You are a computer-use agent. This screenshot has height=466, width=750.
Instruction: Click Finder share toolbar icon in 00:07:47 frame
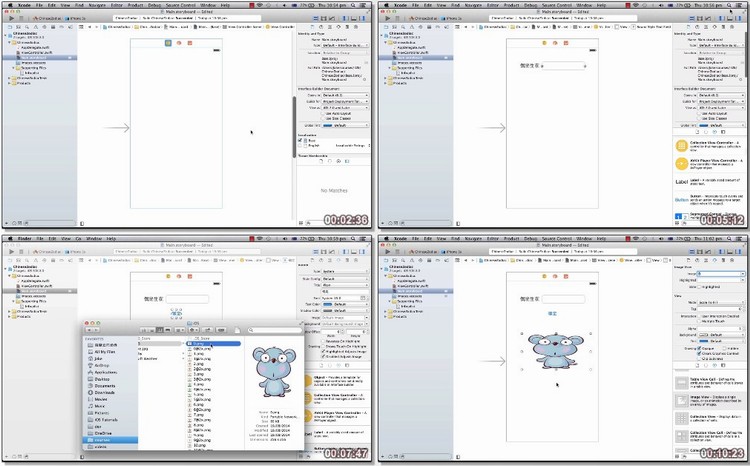coord(208,330)
